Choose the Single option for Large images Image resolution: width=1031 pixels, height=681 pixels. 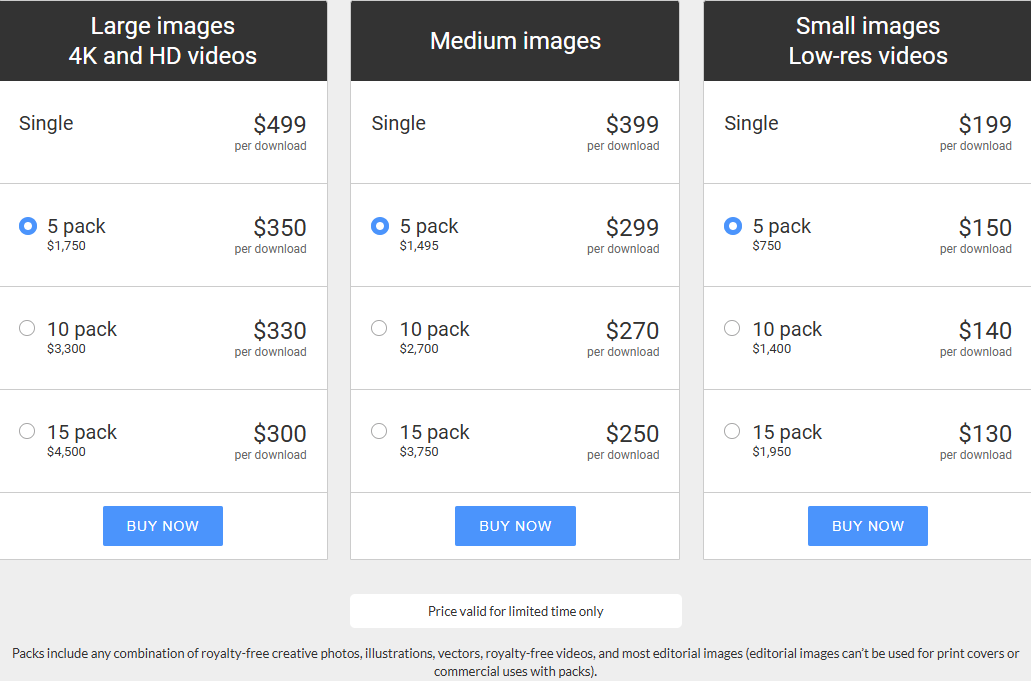[x=46, y=123]
